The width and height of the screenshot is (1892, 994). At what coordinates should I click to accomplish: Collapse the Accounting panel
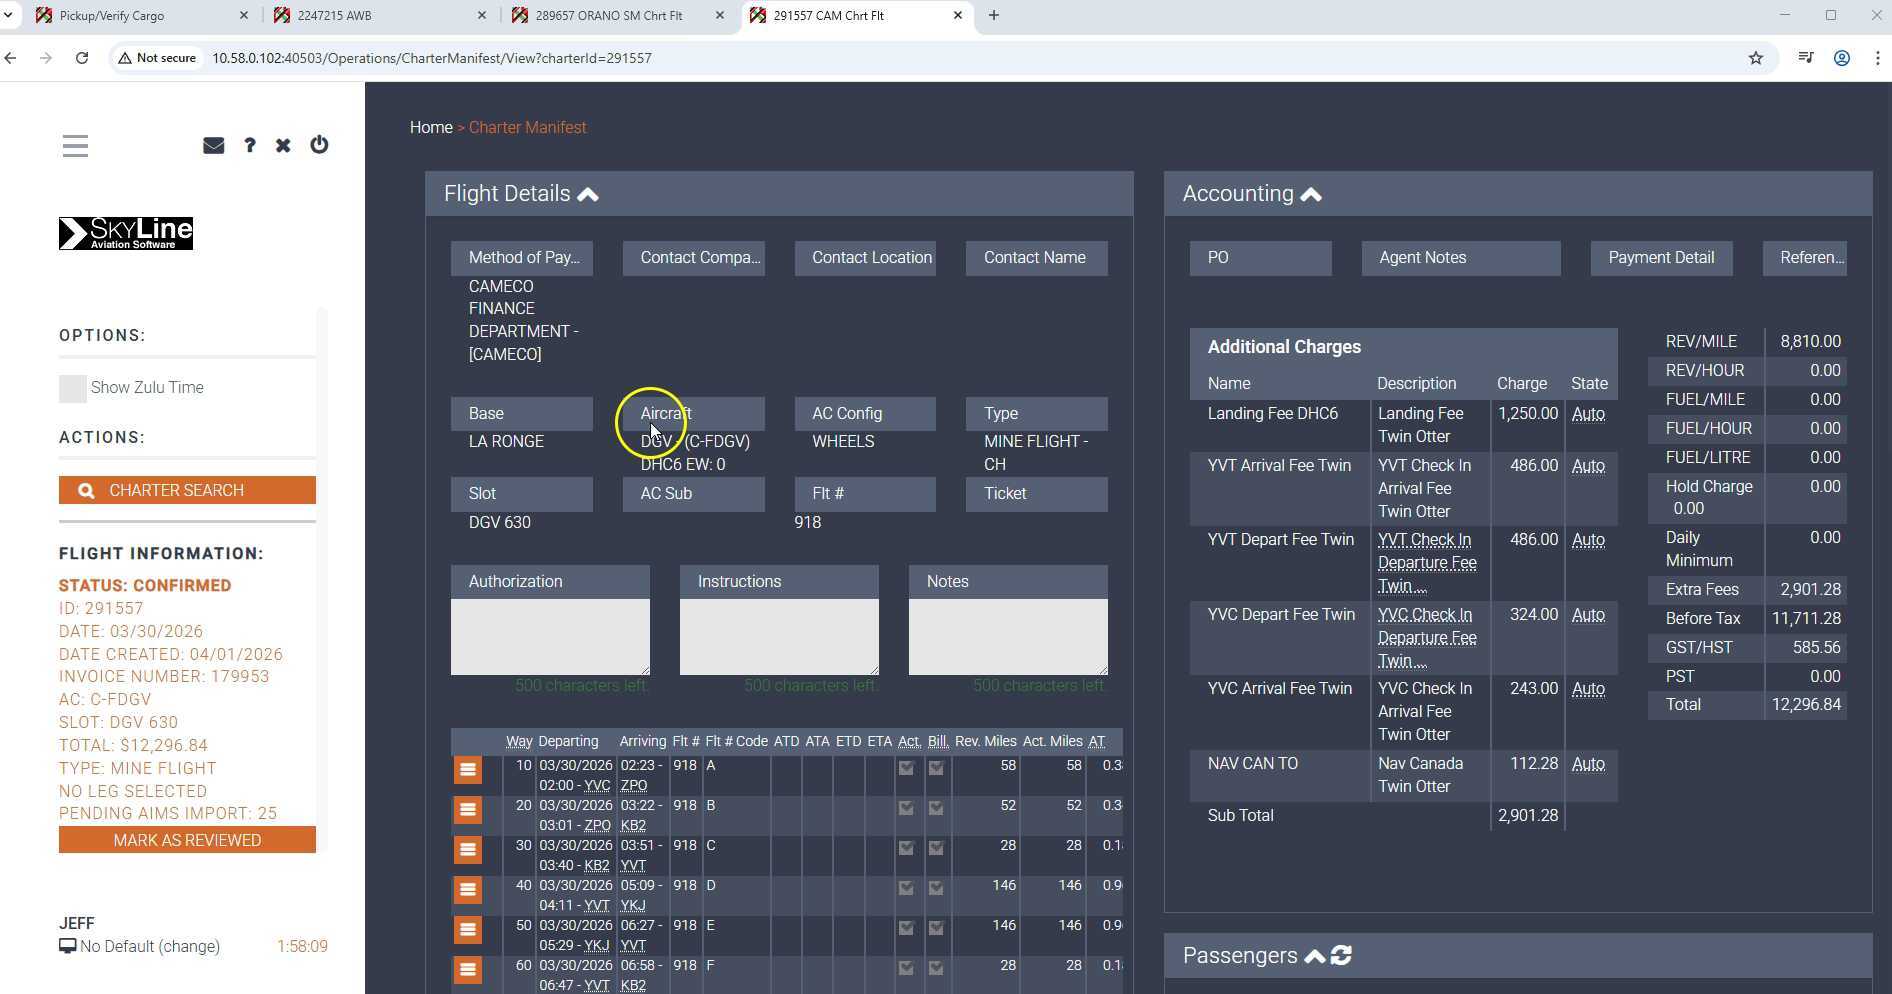tap(1311, 195)
